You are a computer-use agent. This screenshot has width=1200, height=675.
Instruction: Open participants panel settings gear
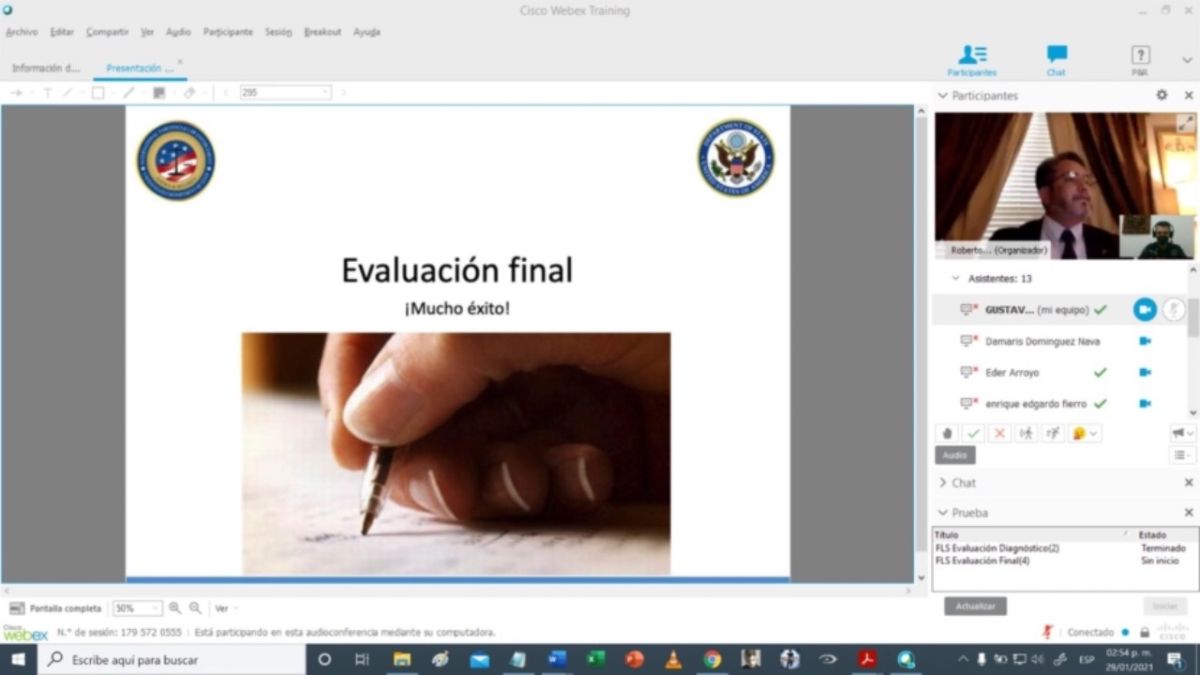[1161, 95]
